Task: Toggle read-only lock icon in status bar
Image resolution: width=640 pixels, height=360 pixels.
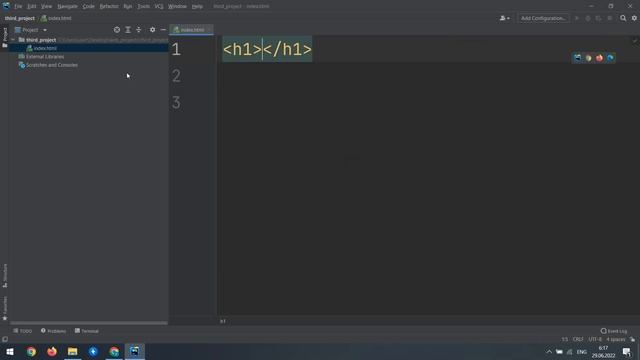Action: click(632, 339)
